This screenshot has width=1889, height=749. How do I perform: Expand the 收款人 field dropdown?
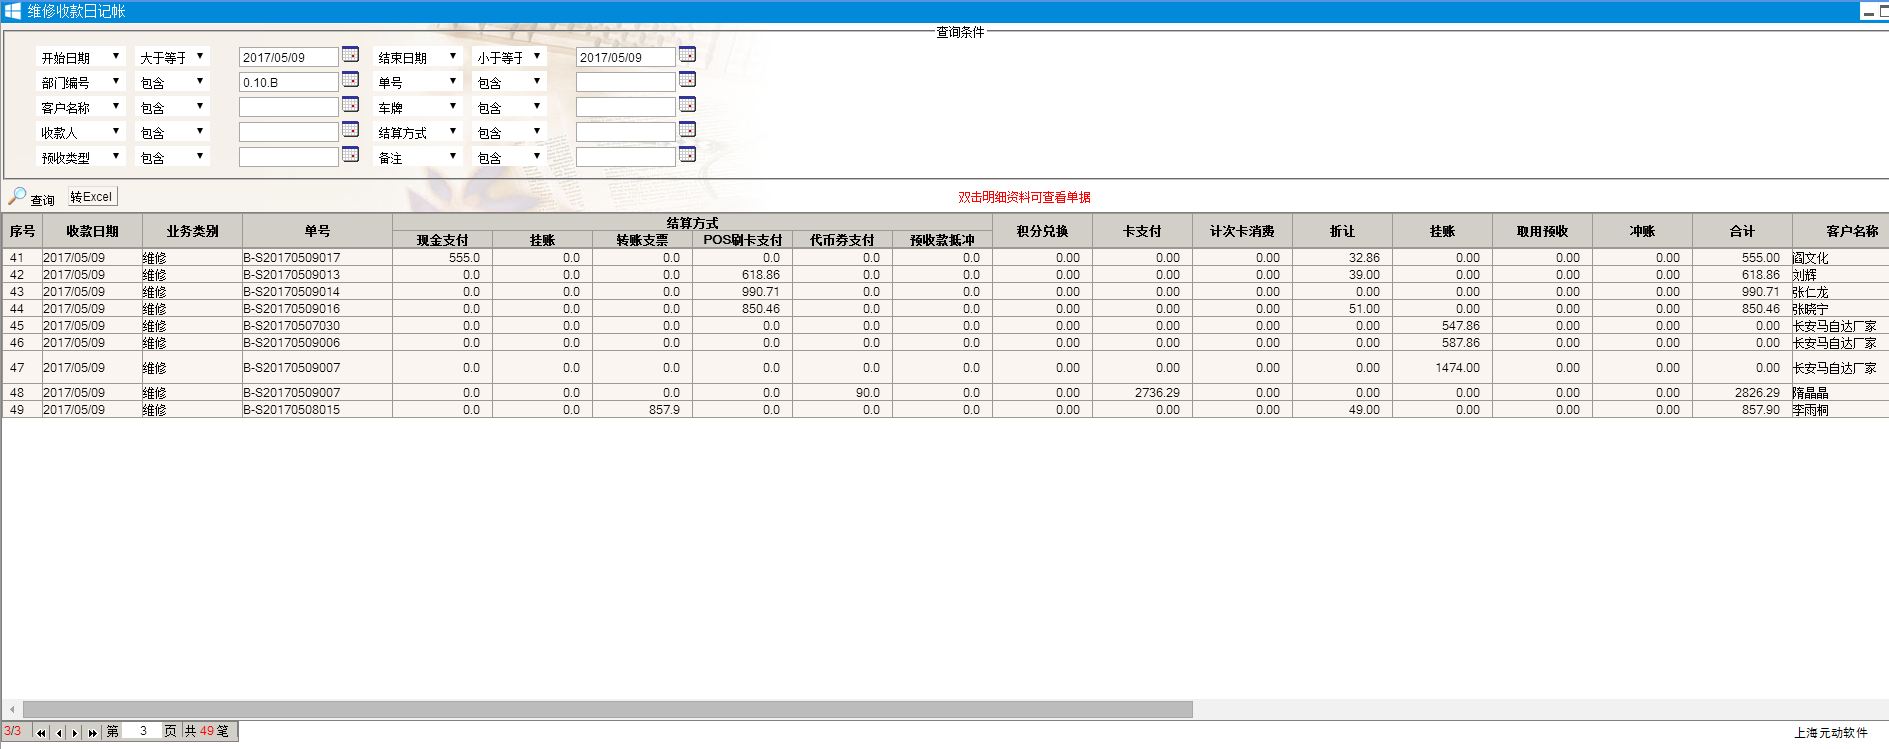coord(116,132)
